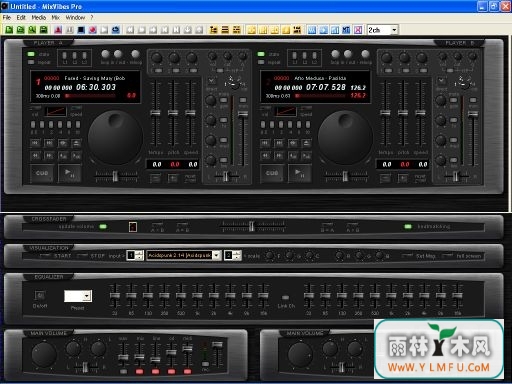Toggle Player B repeat indicator
Image resolution: width=512 pixels, height=384 pixels.
pos(261,62)
